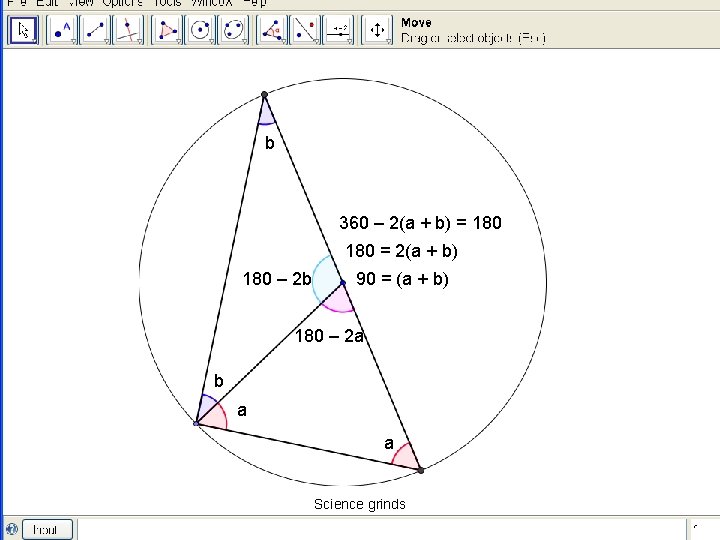This screenshot has width=720, height=540.
Task: Select the Line through Two Points tool
Action: (x=95, y=30)
